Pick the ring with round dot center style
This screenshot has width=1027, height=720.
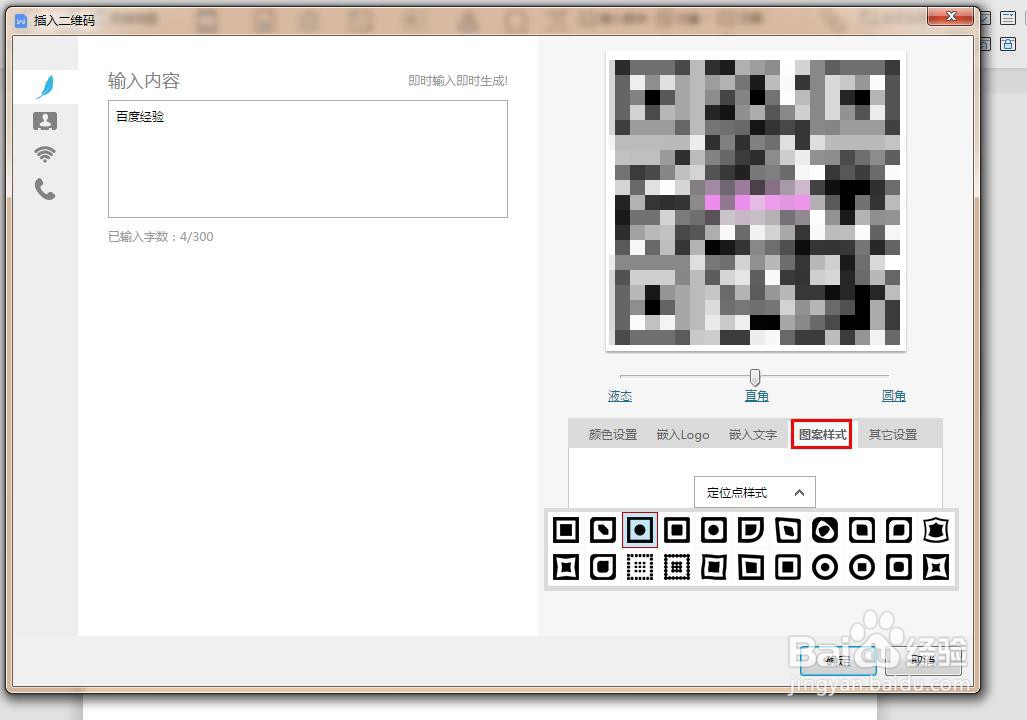825,567
